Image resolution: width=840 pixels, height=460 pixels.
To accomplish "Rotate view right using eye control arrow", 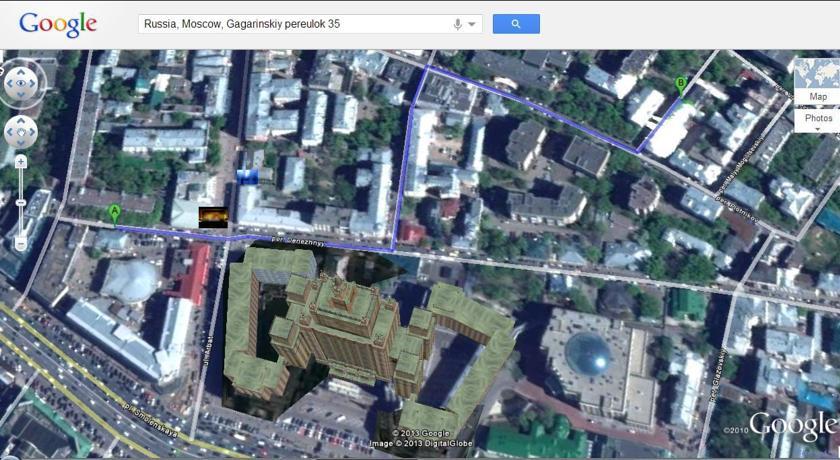I will point(34,84).
